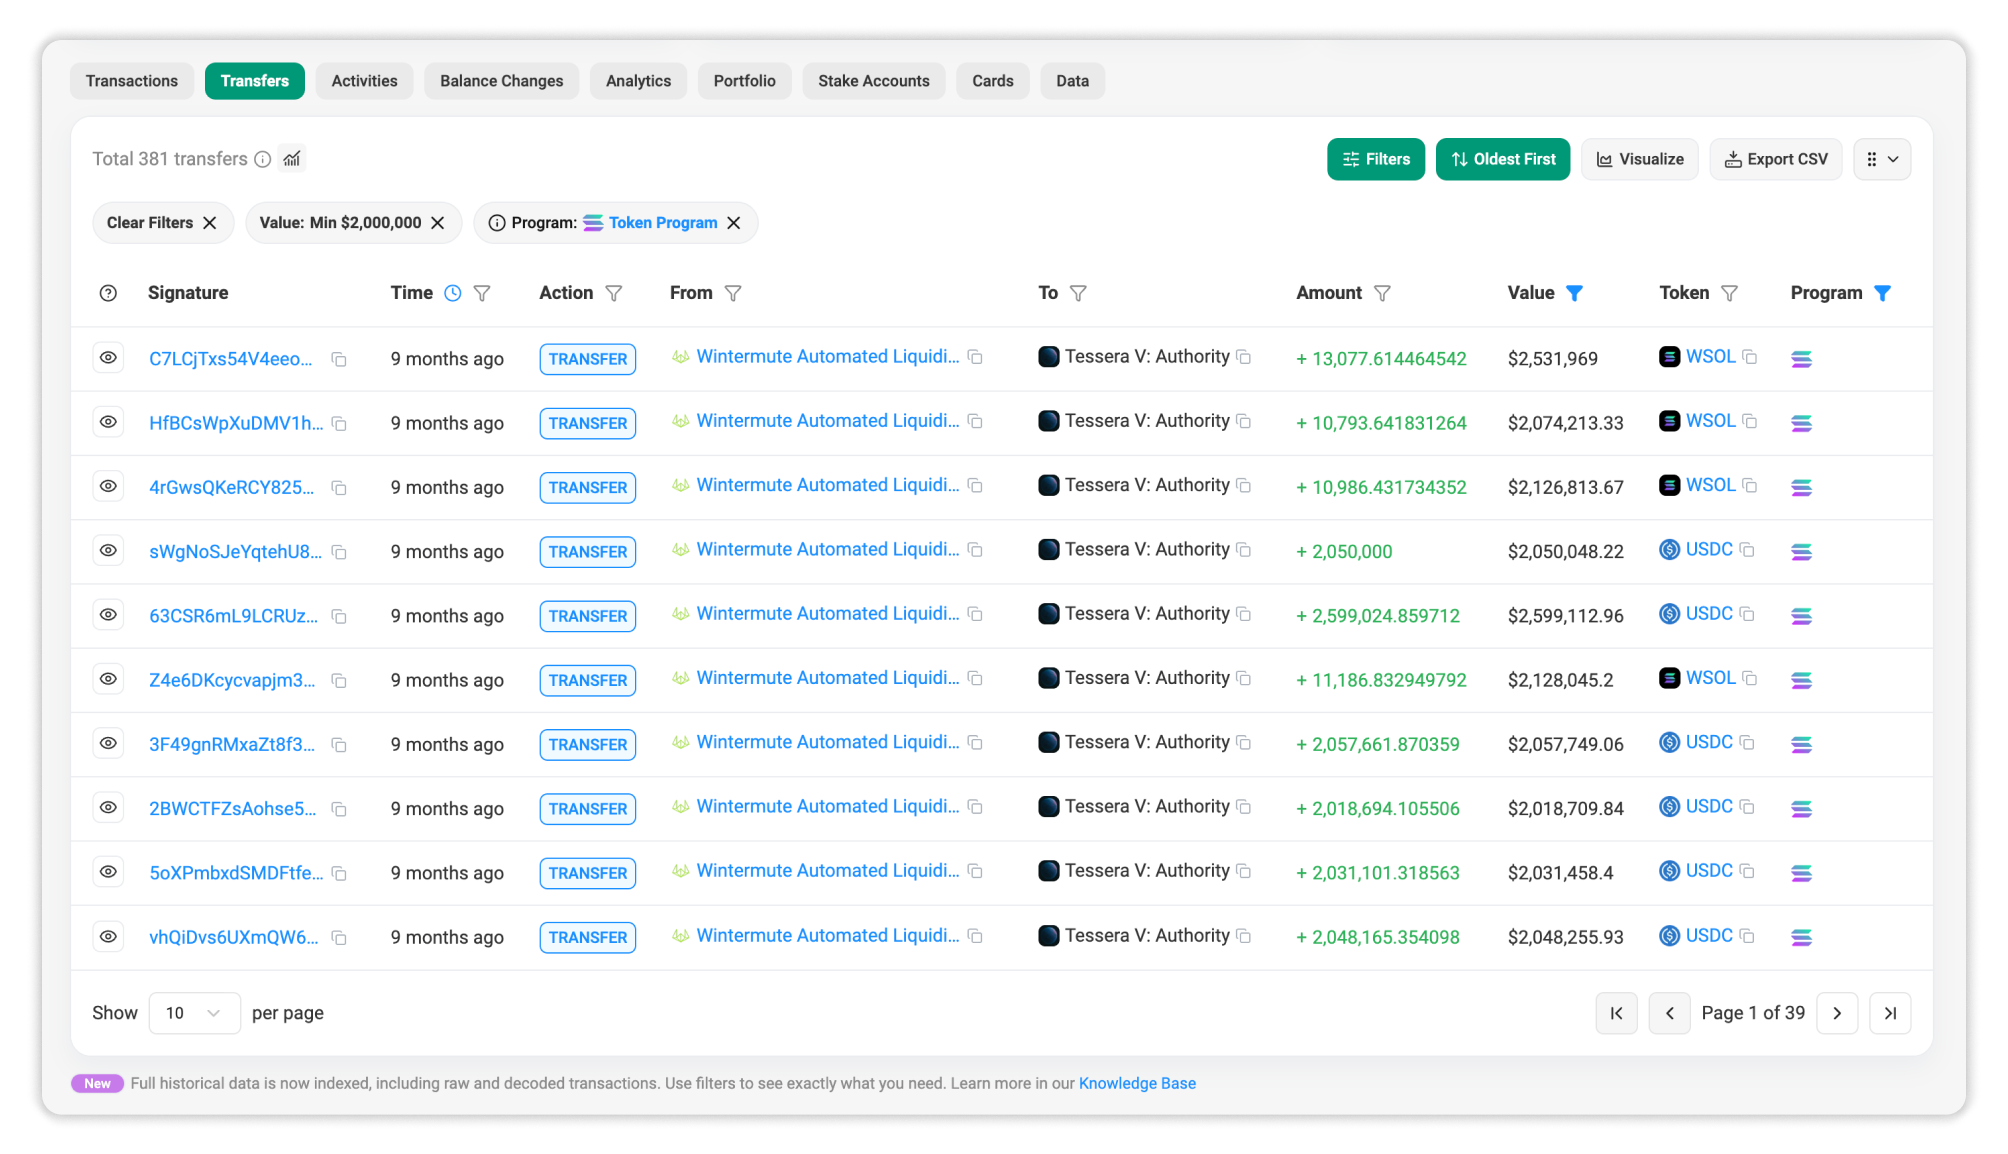The image size is (2008, 1154).
Task: Open the Amount column filter
Action: tap(1382, 293)
